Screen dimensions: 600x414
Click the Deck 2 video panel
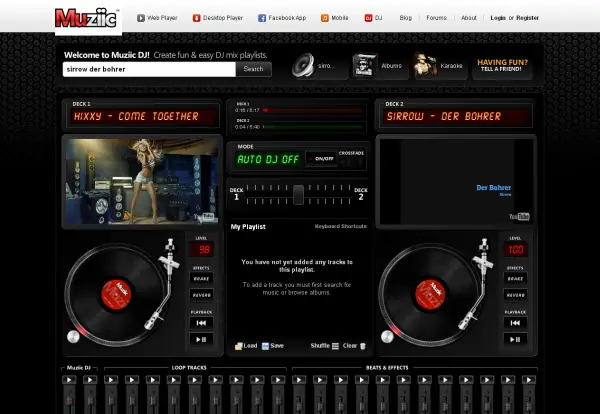456,181
